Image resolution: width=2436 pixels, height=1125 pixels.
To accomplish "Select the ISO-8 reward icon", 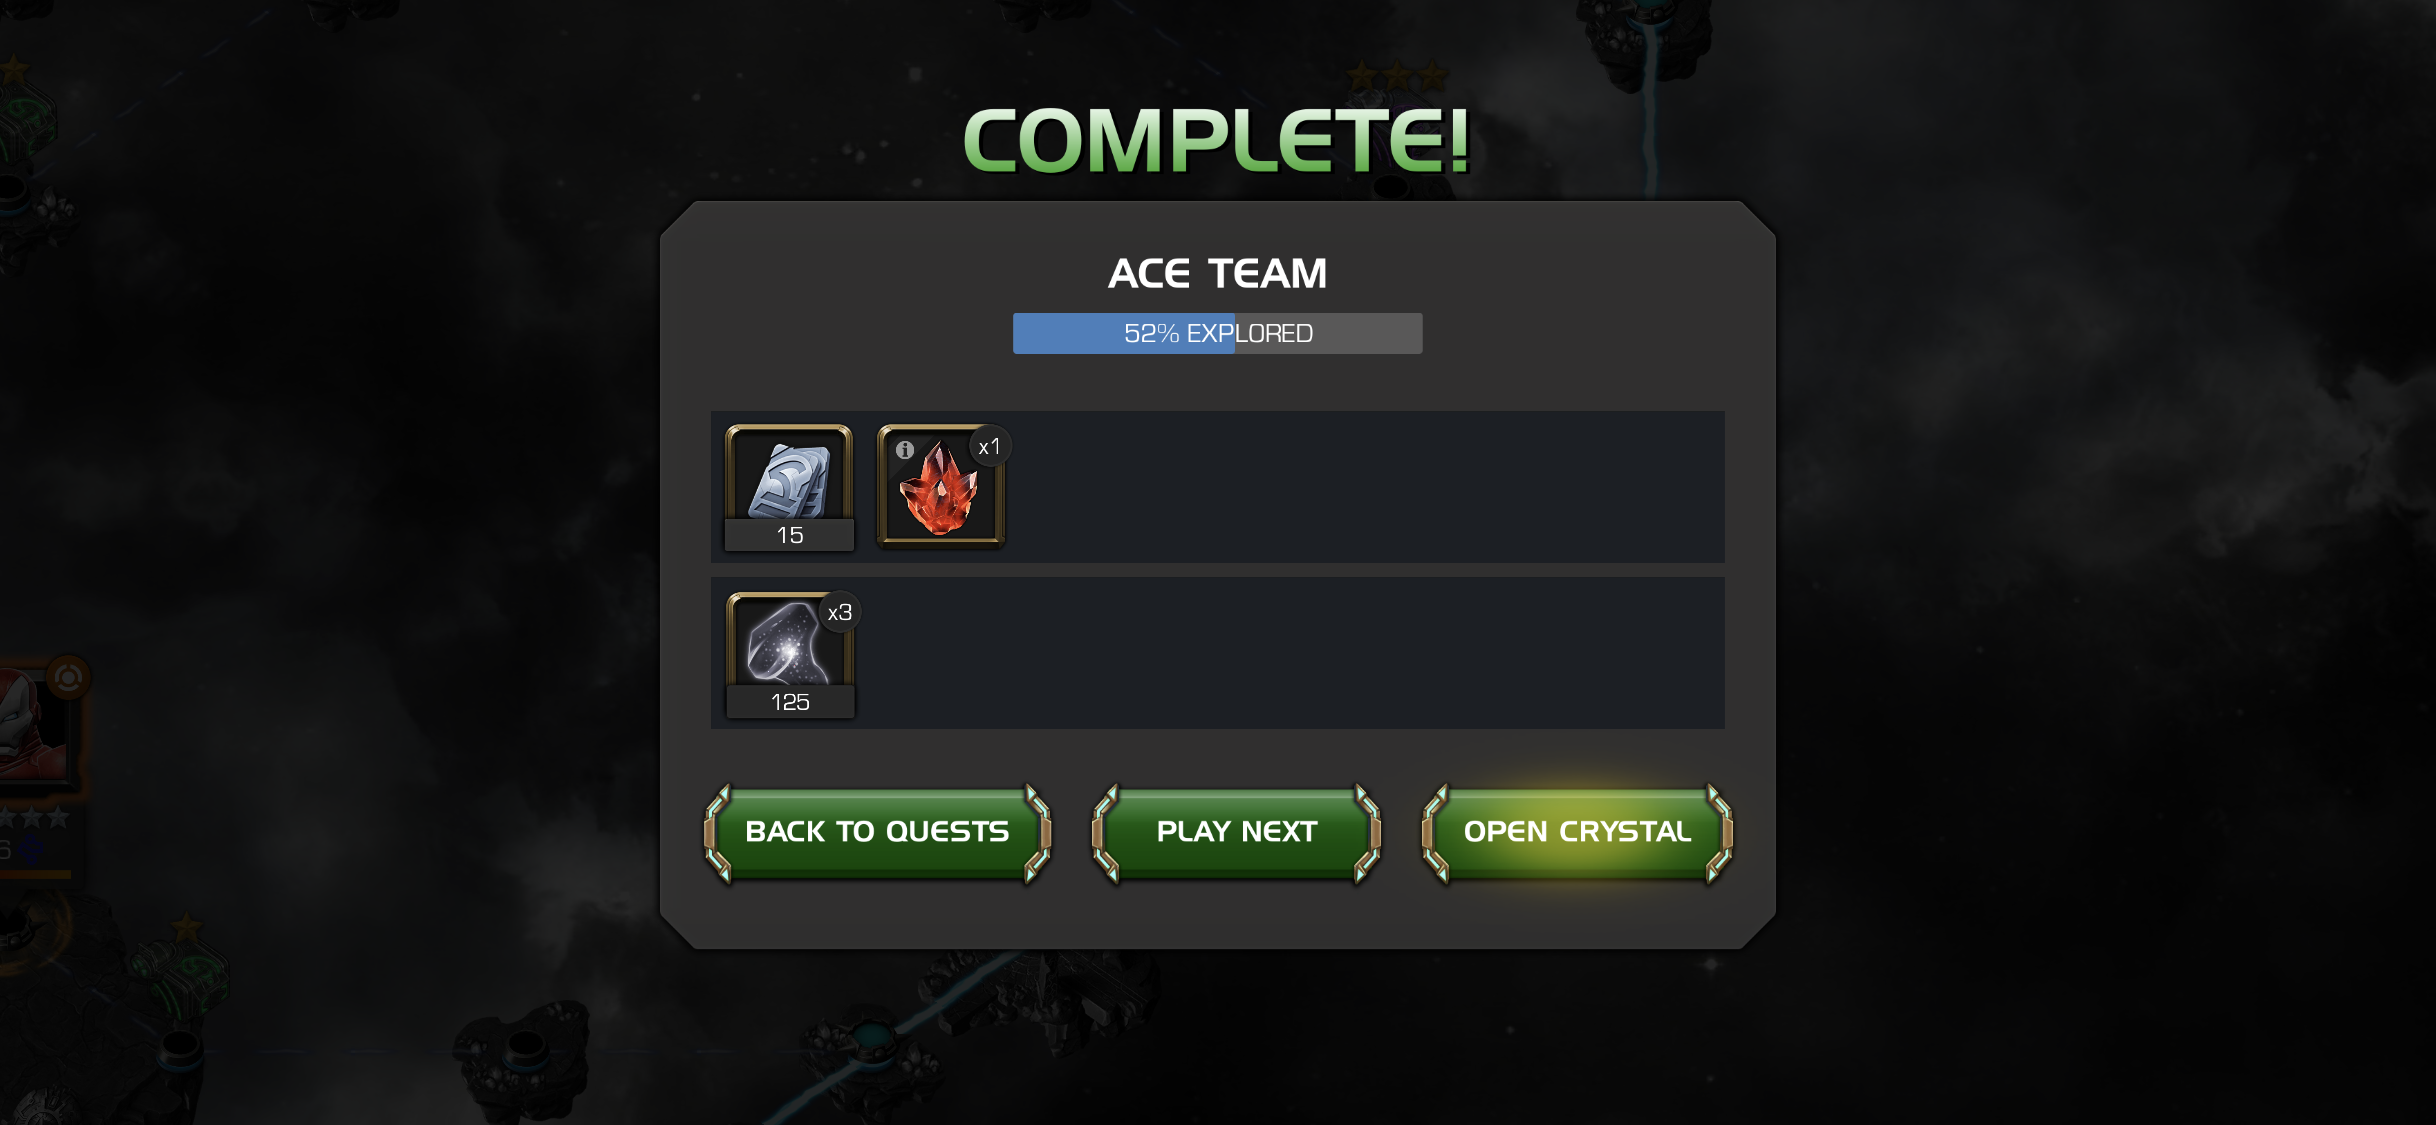I will tap(789, 654).
